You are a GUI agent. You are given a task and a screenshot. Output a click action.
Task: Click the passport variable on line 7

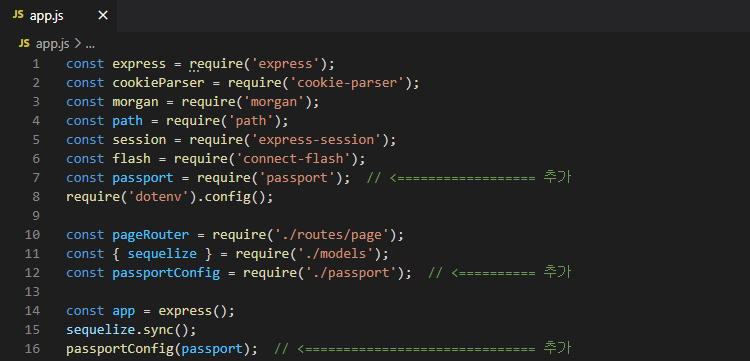pos(143,178)
